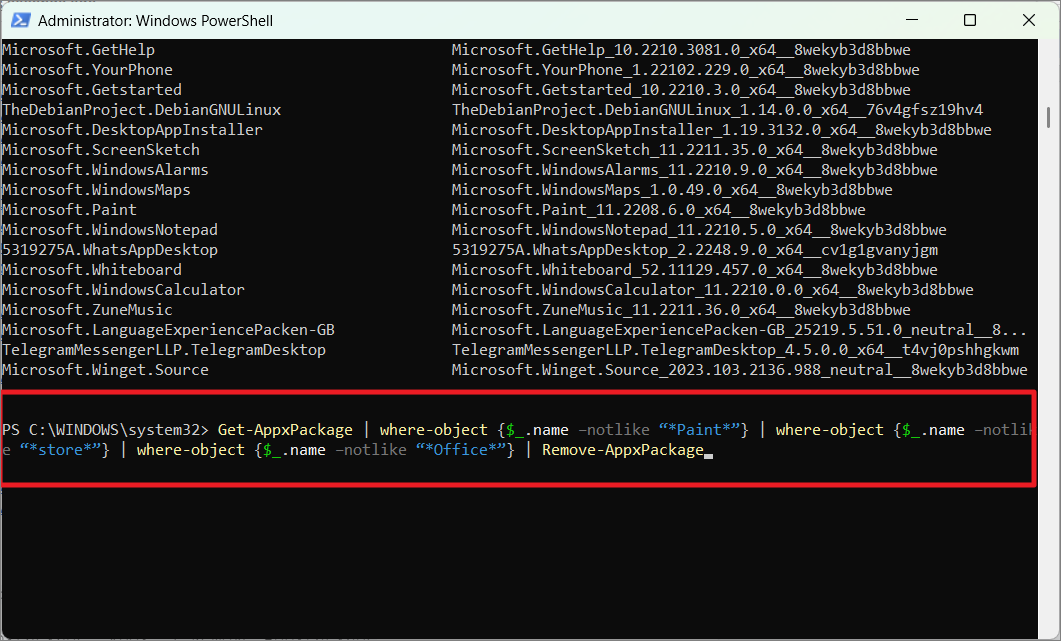
Task: Click full package name Microsoft.Winget.Source_2023.103.2136.988
Action: coord(740,370)
